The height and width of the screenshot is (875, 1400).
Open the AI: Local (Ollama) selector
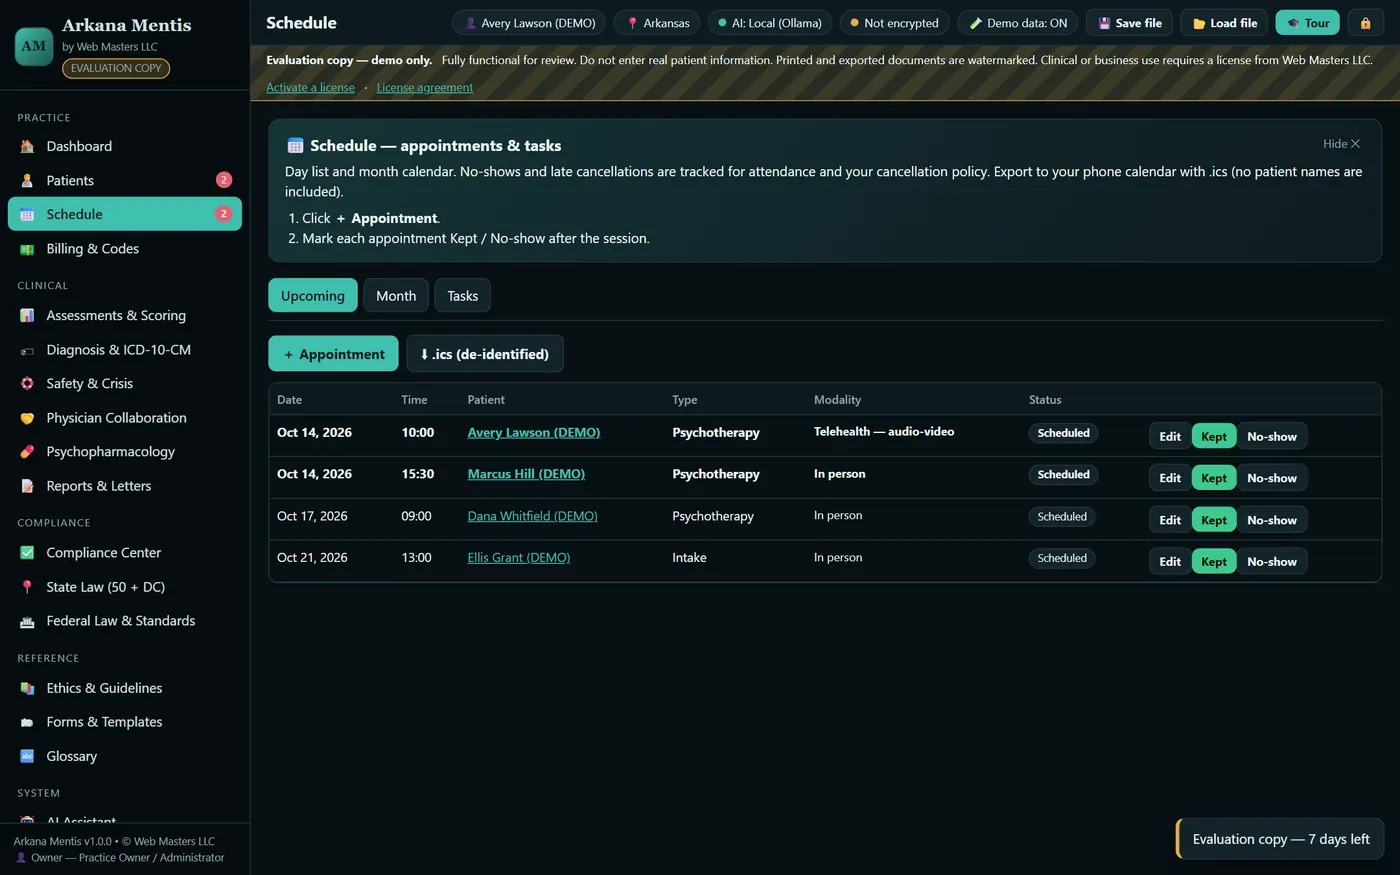click(770, 23)
